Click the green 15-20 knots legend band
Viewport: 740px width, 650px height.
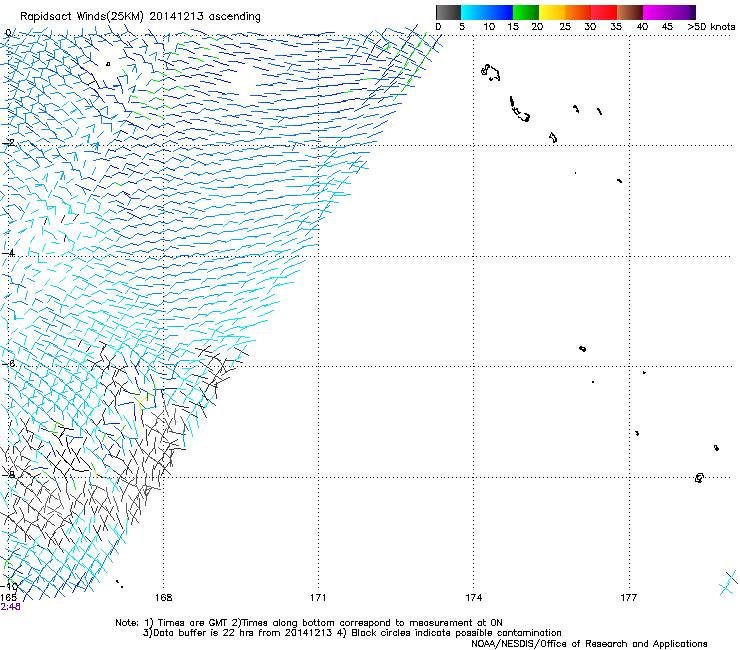pyautogui.click(x=526, y=12)
